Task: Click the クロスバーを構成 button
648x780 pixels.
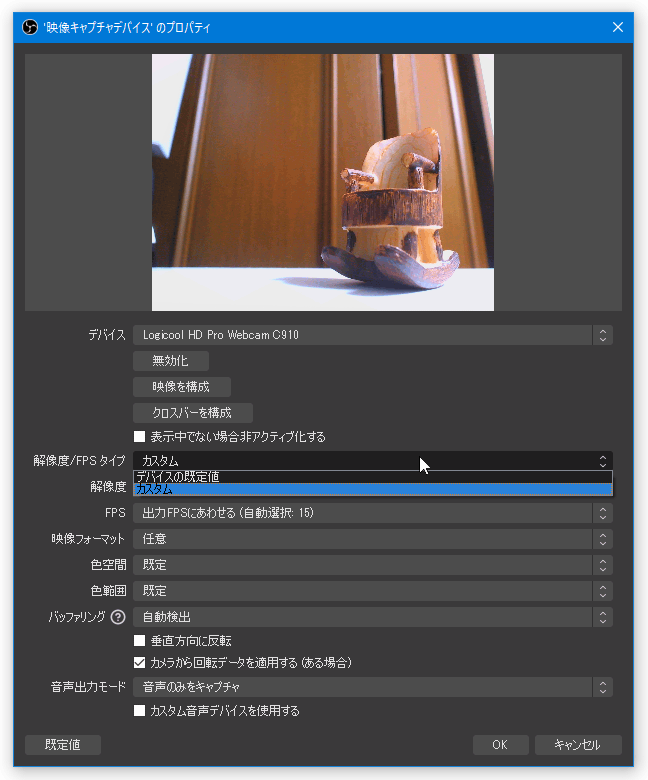Action: pyautogui.click(x=192, y=412)
